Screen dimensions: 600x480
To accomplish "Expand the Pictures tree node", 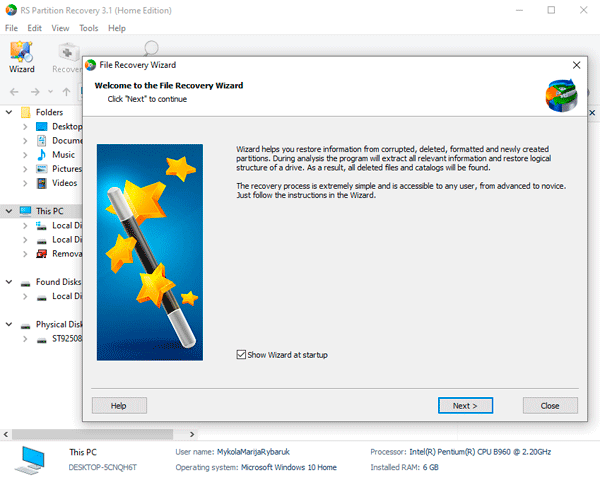I will (x=25, y=169).
